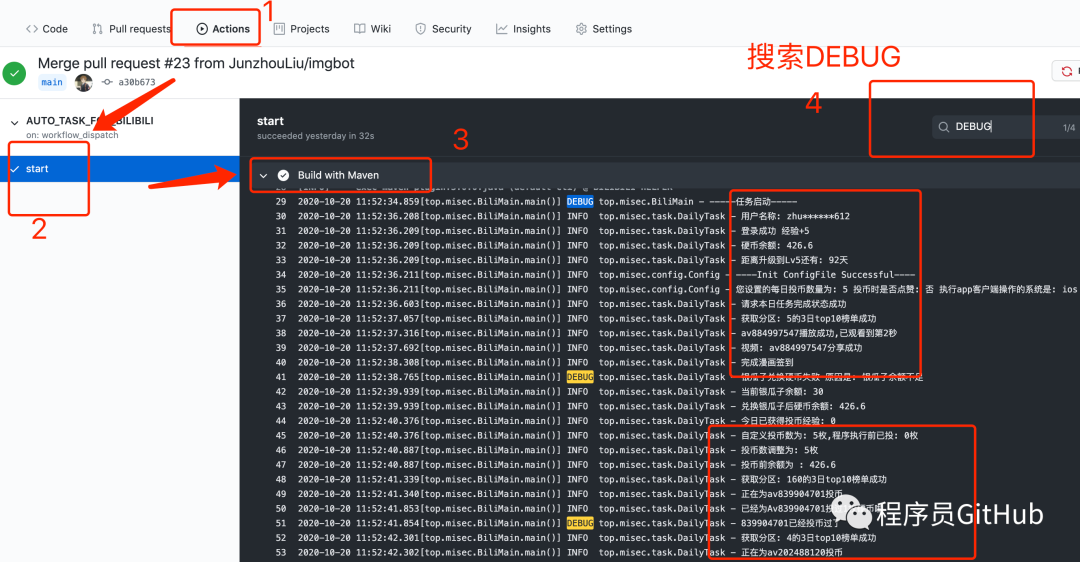Open the Security tab
The height and width of the screenshot is (562, 1080).
coord(444,29)
